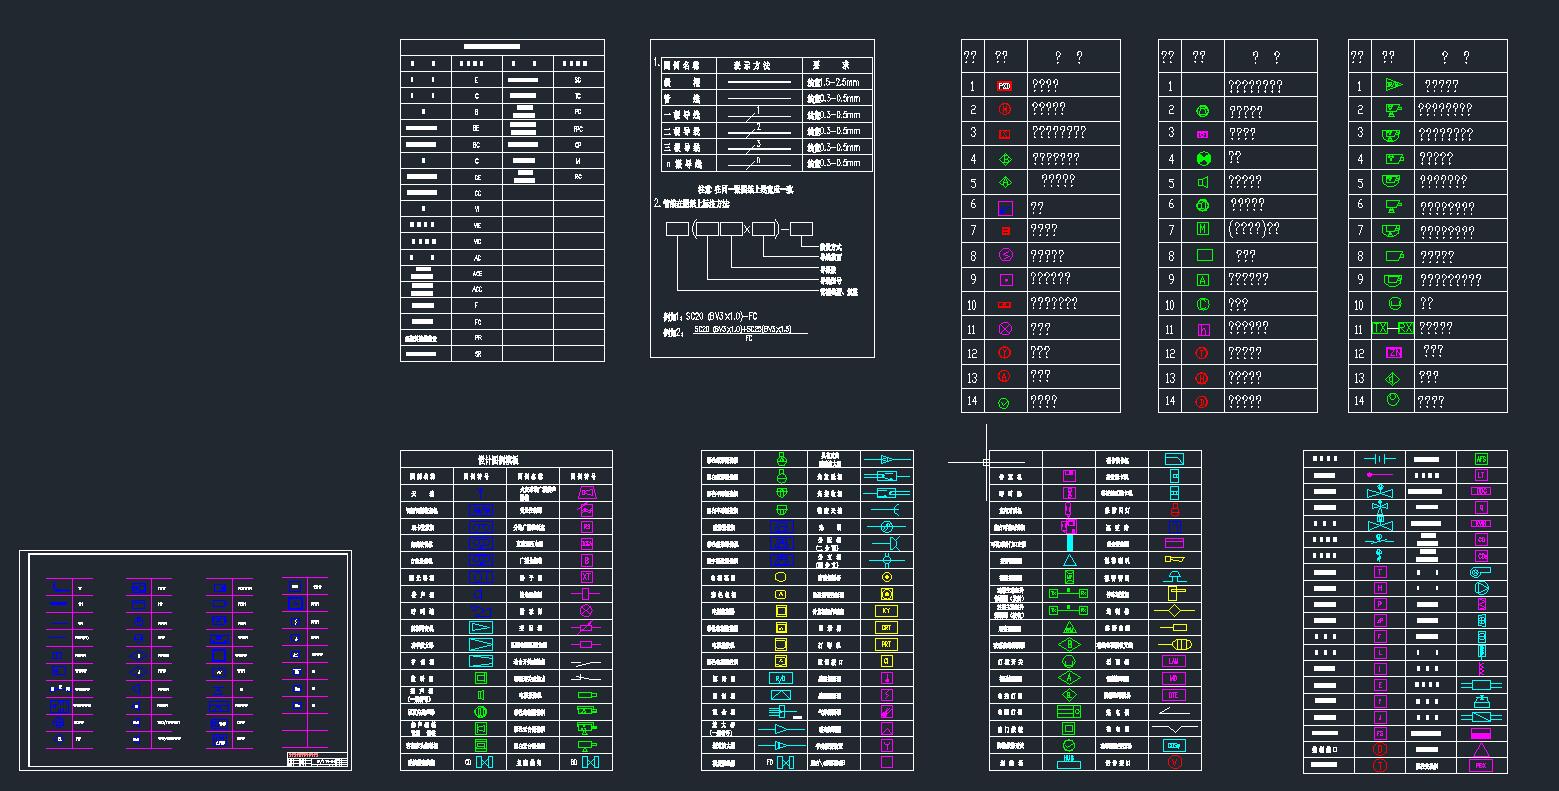Select the magenta XT box symbol
The image size is (1559, 791).
tap(587, 577)
